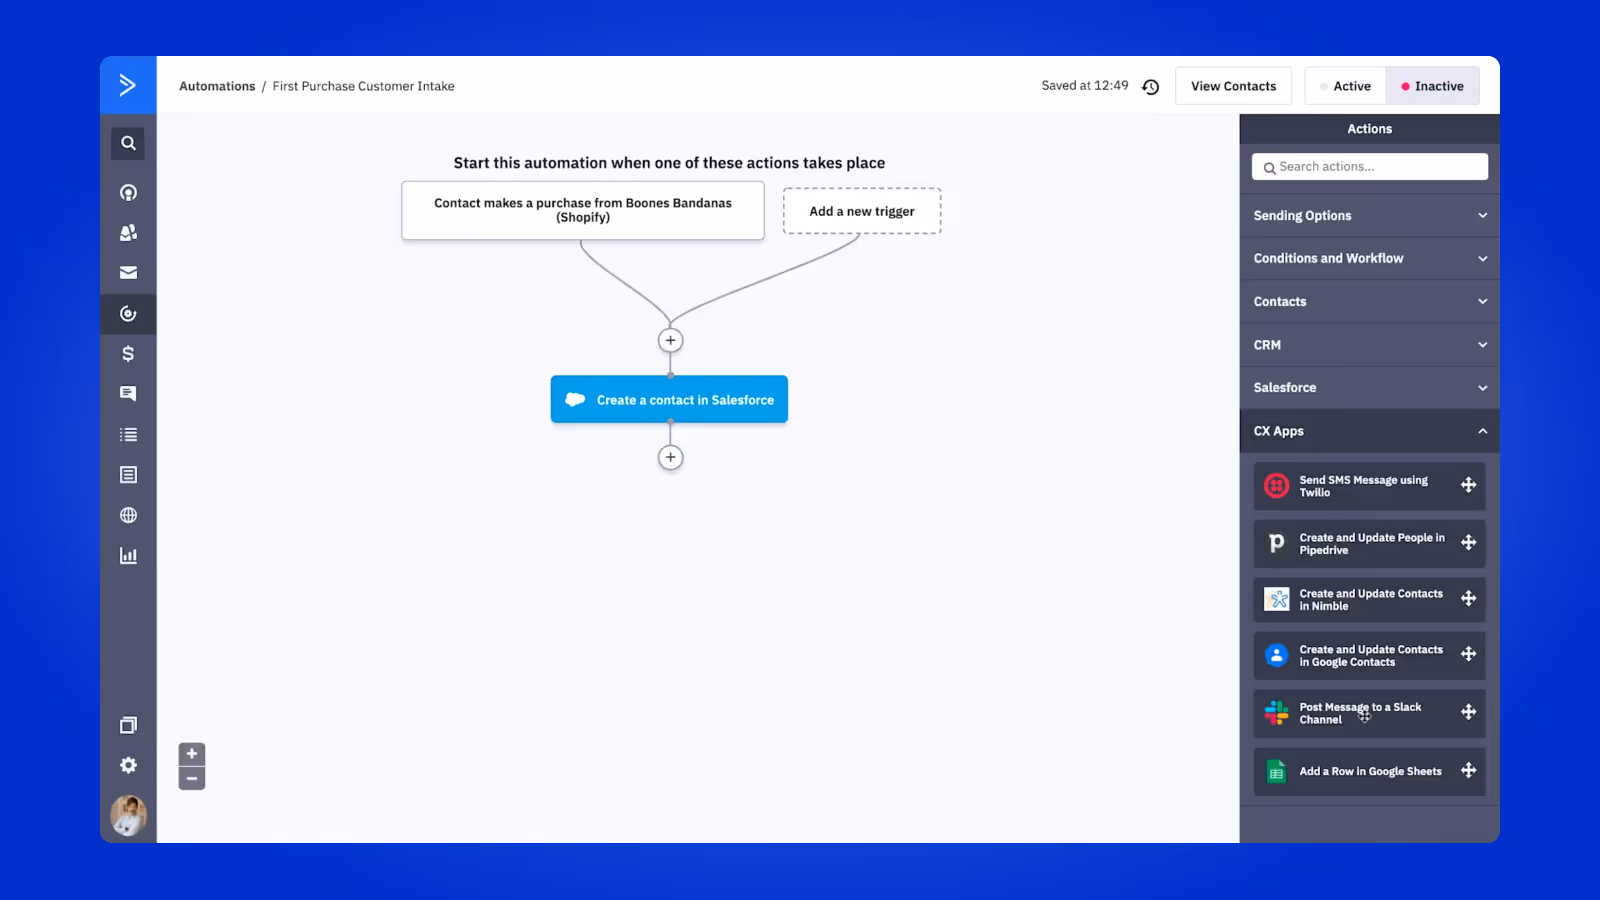Click move handle for Pipedrive action
Screen dimensions: 1600x900
pos(1468,542)
